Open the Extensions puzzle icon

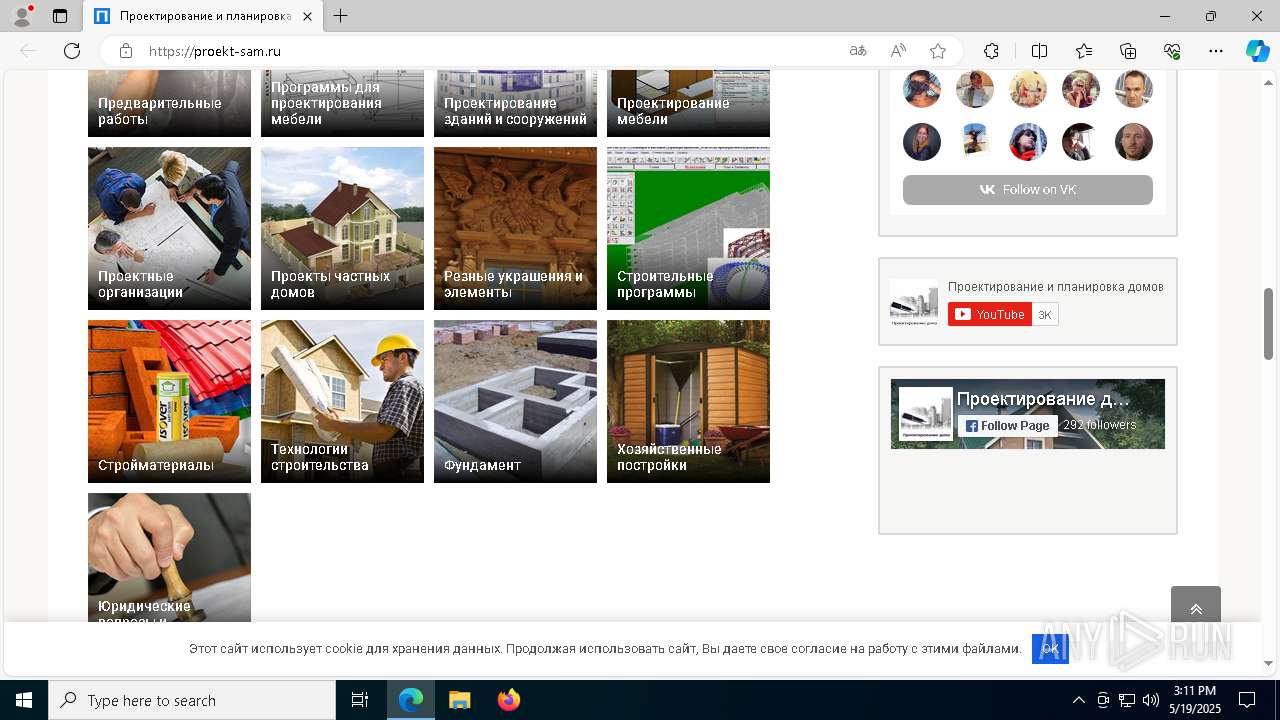(x=991, y=51)
